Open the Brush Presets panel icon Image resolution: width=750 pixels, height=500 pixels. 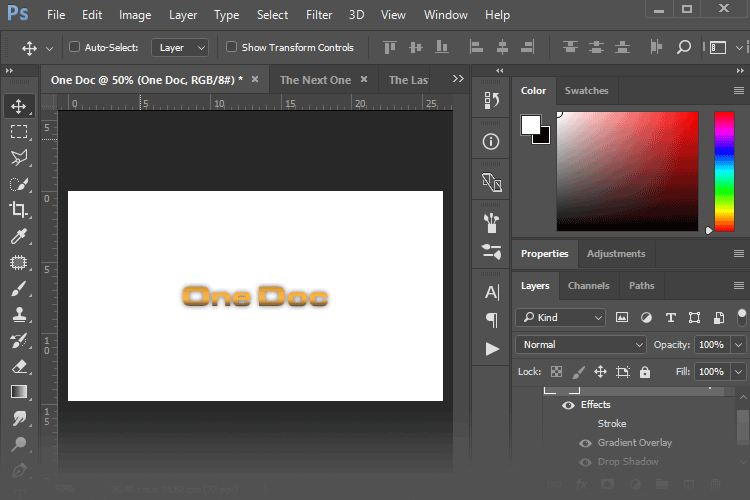(491, 223)
